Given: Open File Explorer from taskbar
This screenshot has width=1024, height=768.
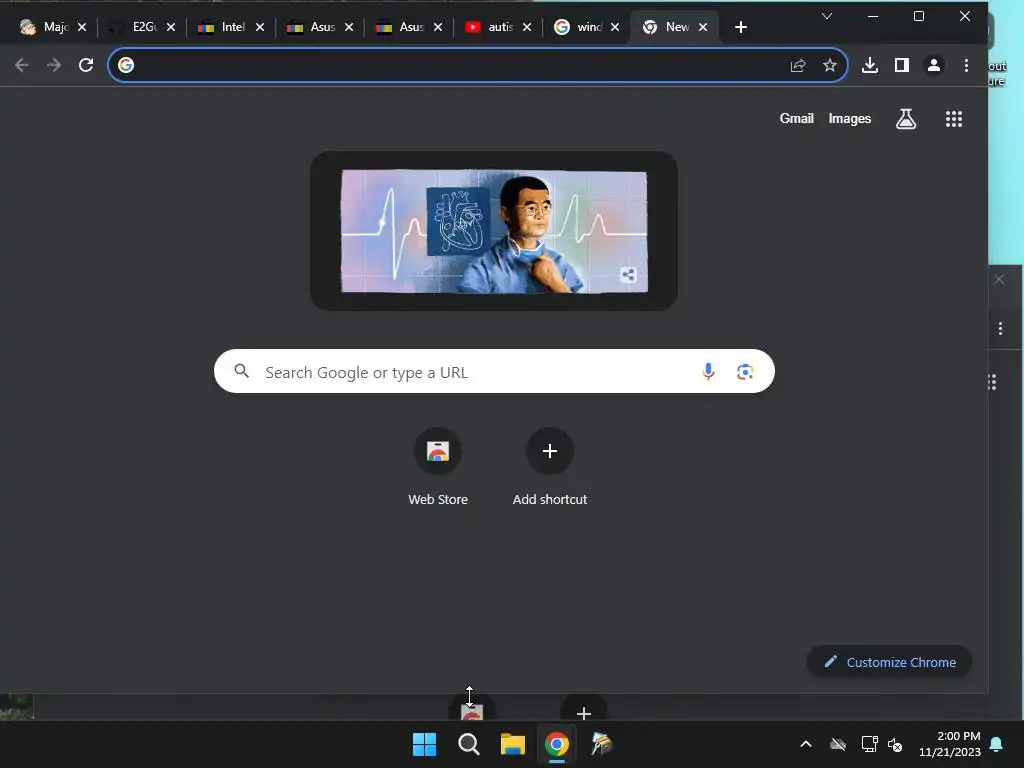Looking at the screenshot, I should pyautogui.click(x=513, y=744).
